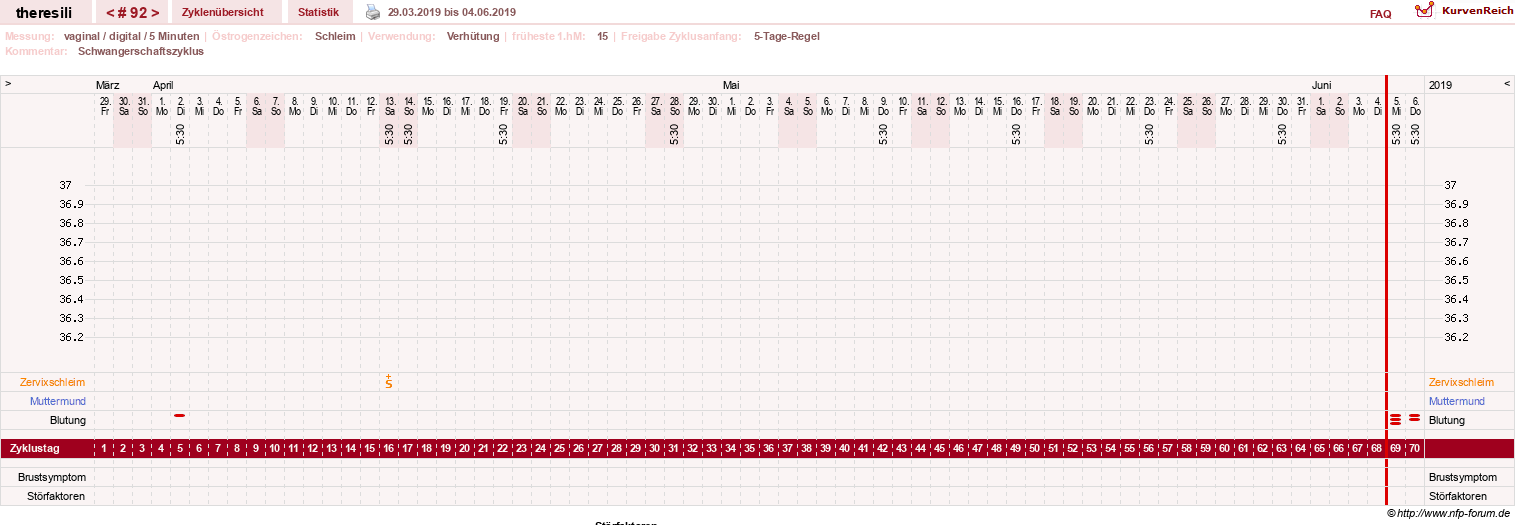This screenshot has height=525, width=1515.
Task: Click the 5:30 time under 2. Di in April
Action: [180, 134]
